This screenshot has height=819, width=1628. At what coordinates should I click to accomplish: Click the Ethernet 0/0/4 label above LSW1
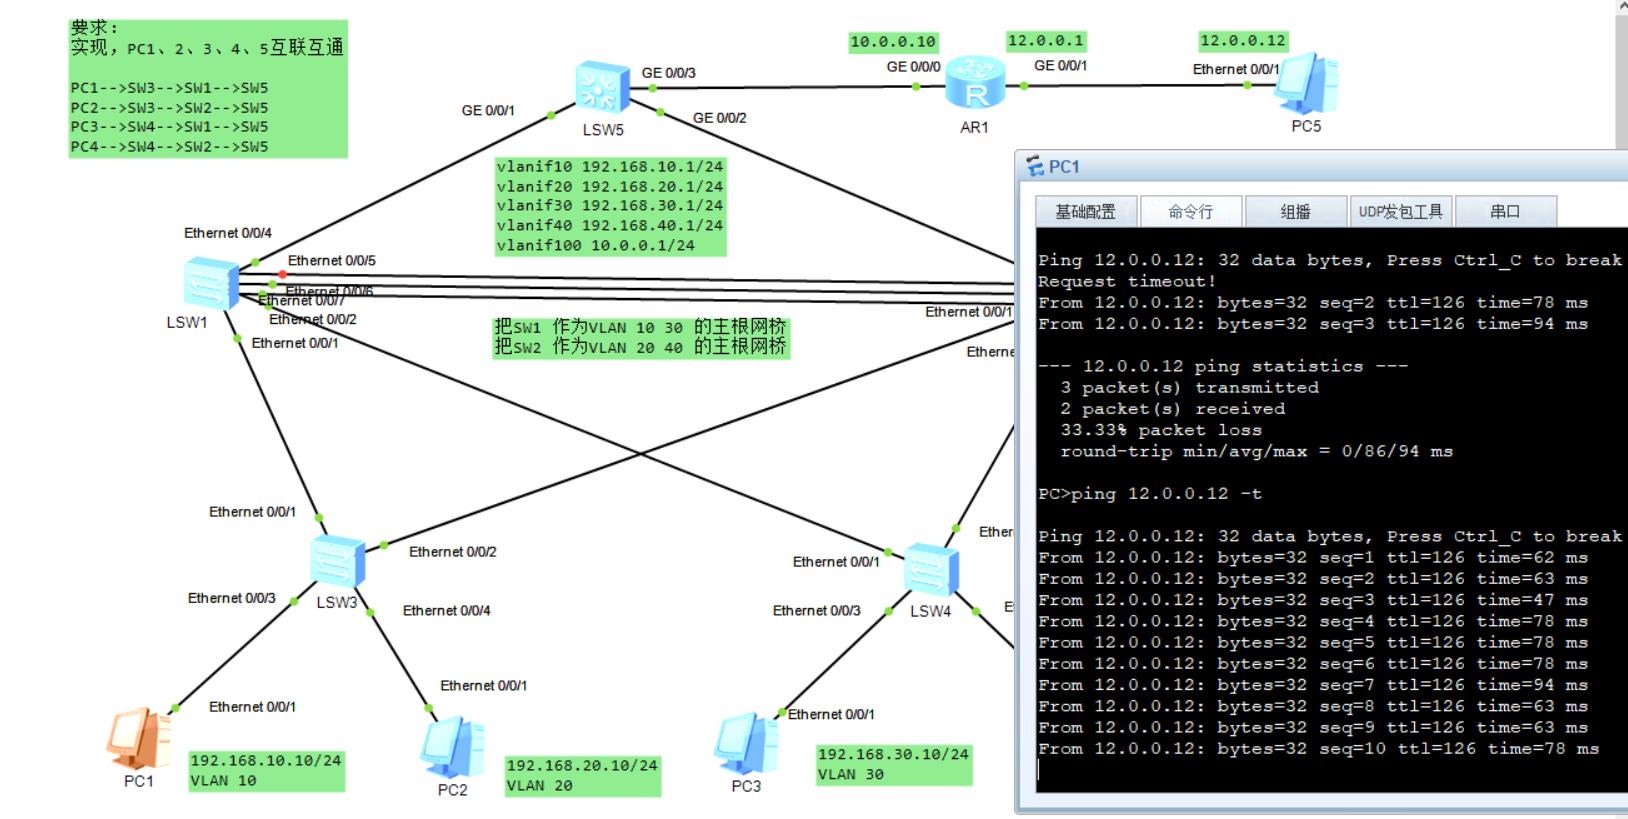[x=228, y=233]
